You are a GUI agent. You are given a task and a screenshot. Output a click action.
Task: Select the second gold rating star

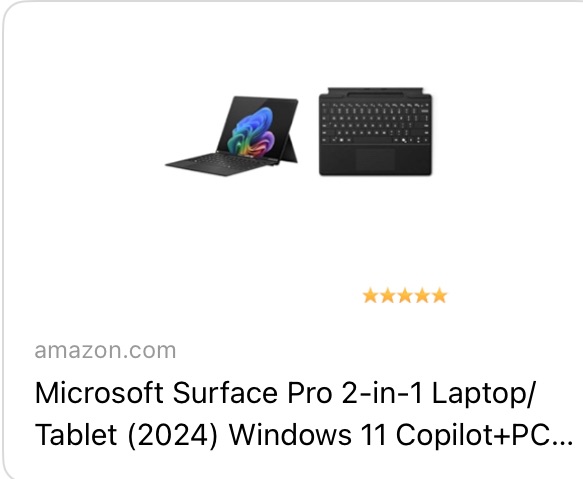pyautogui.click(x=387, y=296)
